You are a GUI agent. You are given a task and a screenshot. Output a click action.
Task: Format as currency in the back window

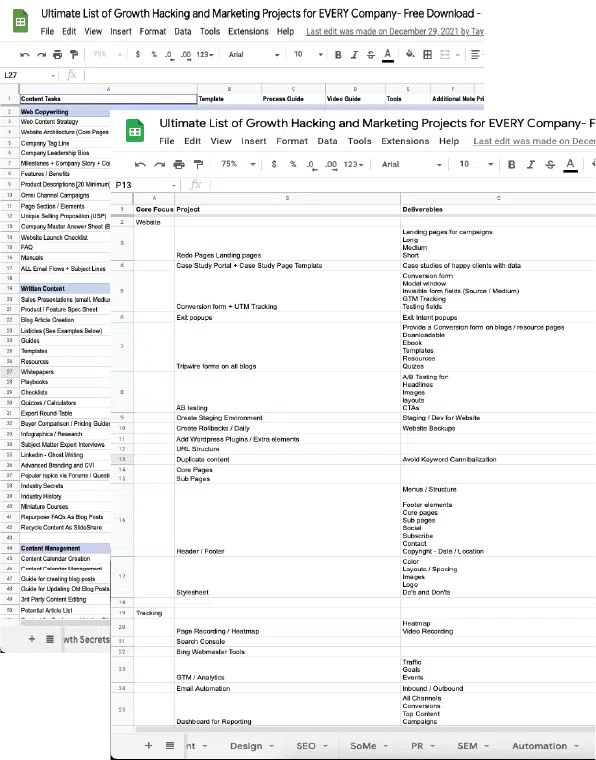tap(138, 54)
